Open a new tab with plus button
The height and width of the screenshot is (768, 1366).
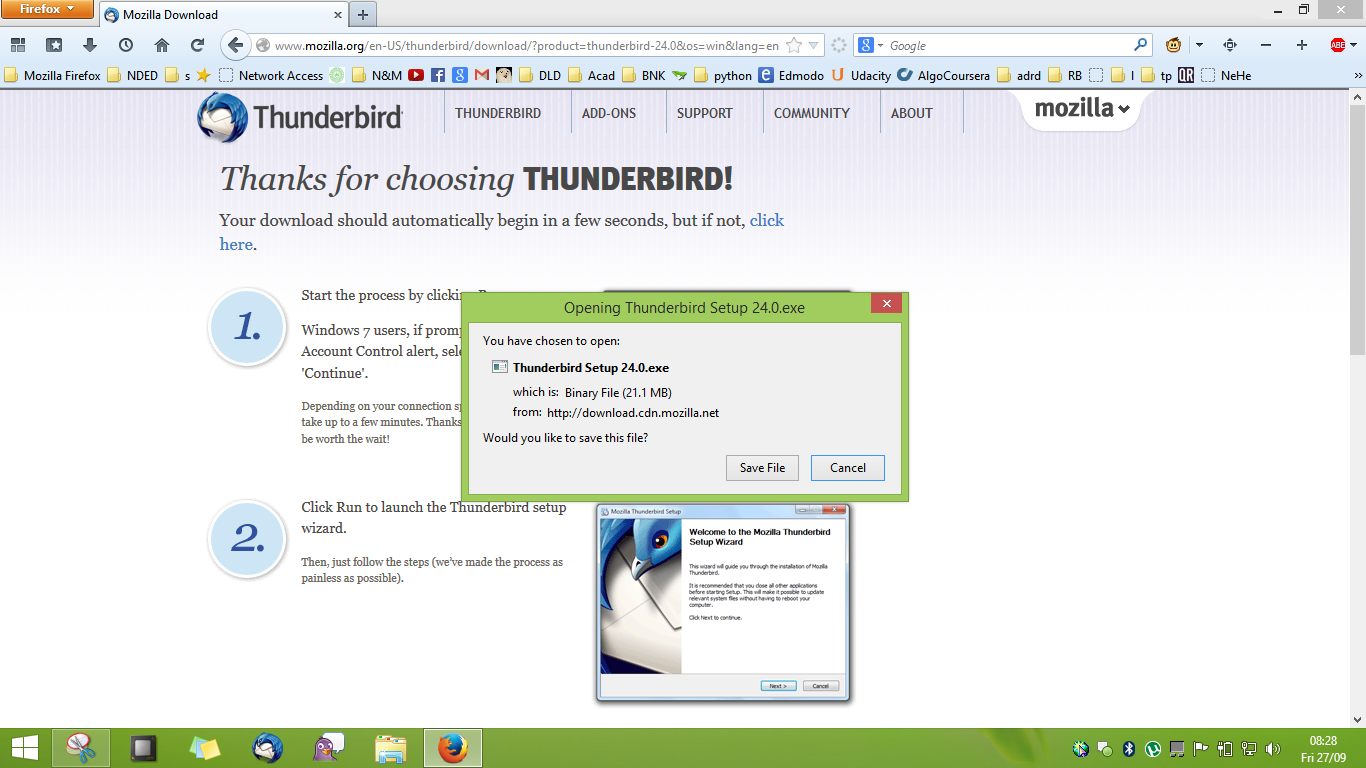(x=363, y=15)
